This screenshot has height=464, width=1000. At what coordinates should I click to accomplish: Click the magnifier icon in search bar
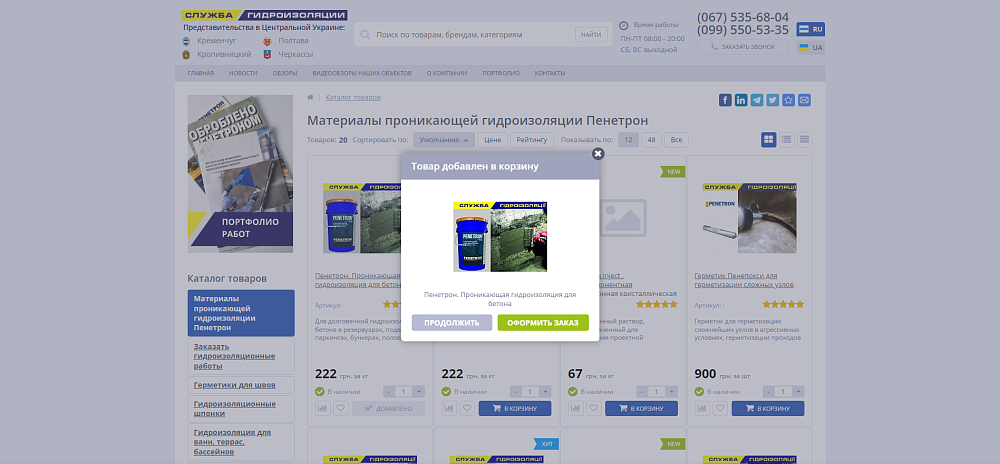(365, 35)
